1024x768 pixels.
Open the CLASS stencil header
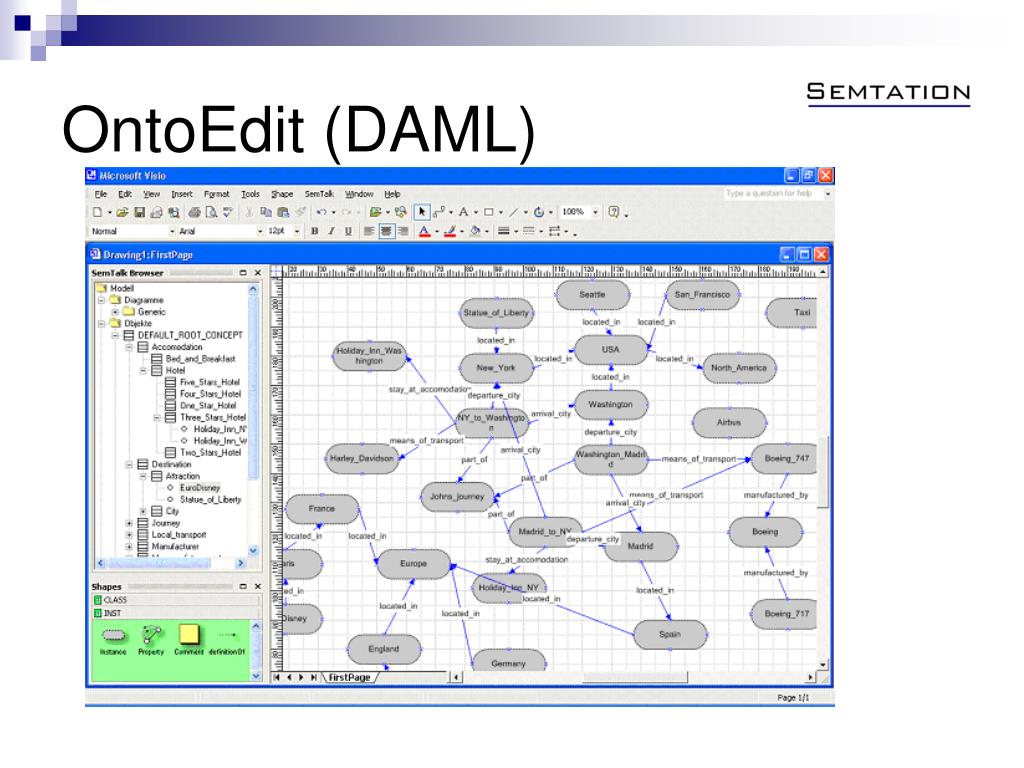point(176,600)
